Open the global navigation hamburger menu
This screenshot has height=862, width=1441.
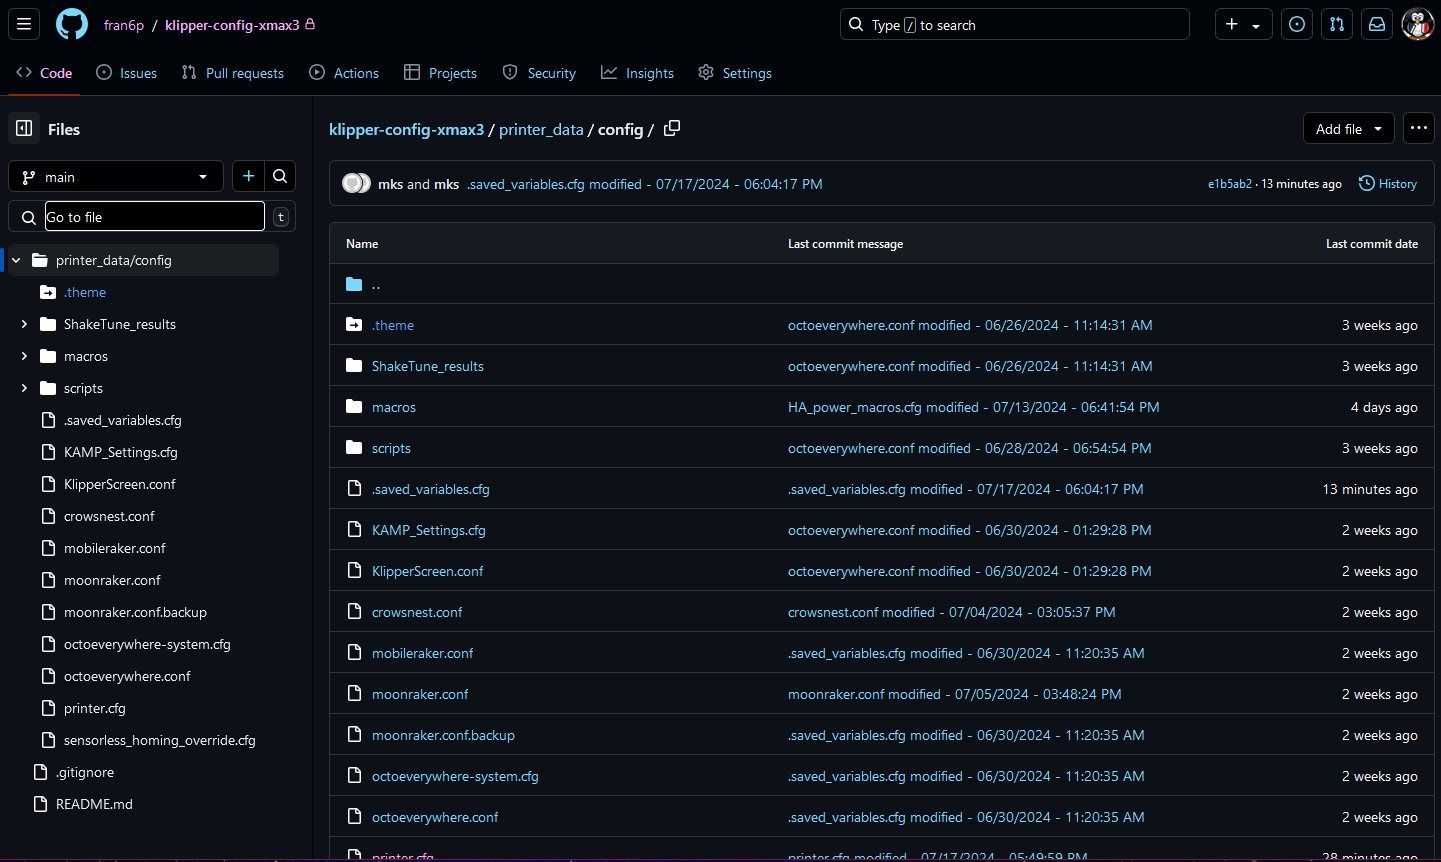[24, 24]
